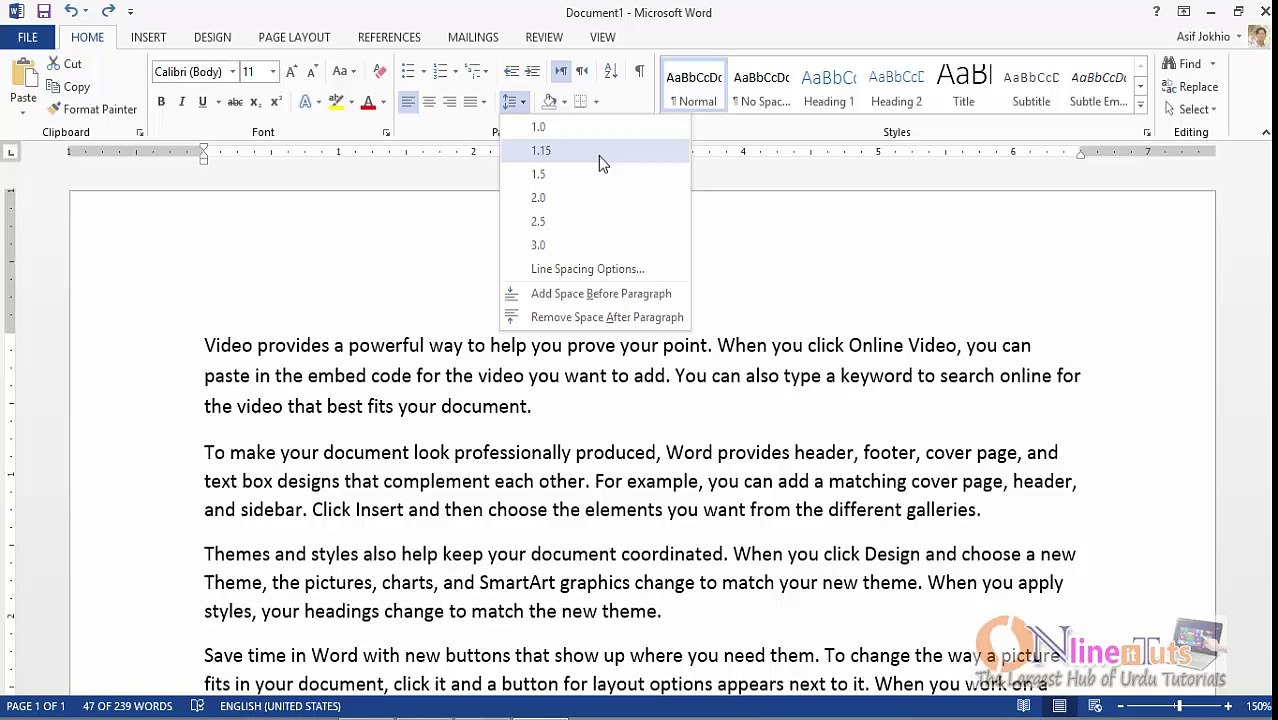This screenshot has height=720, width=1278.
Task: Toggle italic formatting
Action: pos(181,102)
